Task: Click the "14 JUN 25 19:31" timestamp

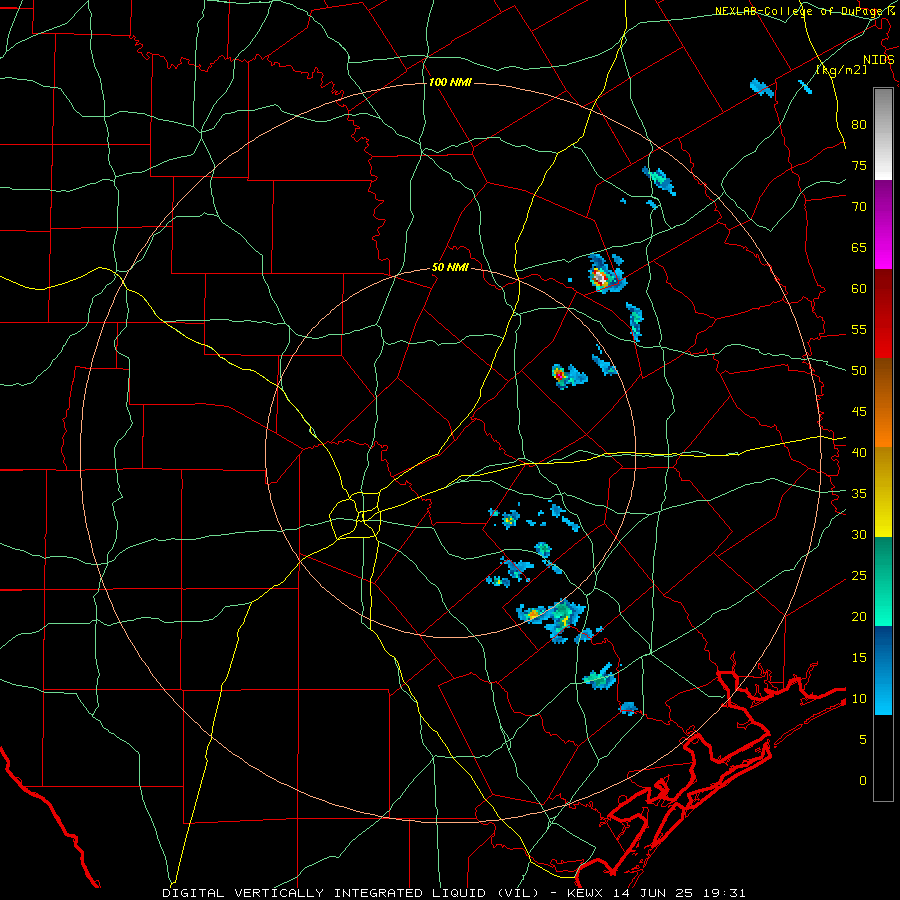Action: pyautogui.click(x=679, y=893)
